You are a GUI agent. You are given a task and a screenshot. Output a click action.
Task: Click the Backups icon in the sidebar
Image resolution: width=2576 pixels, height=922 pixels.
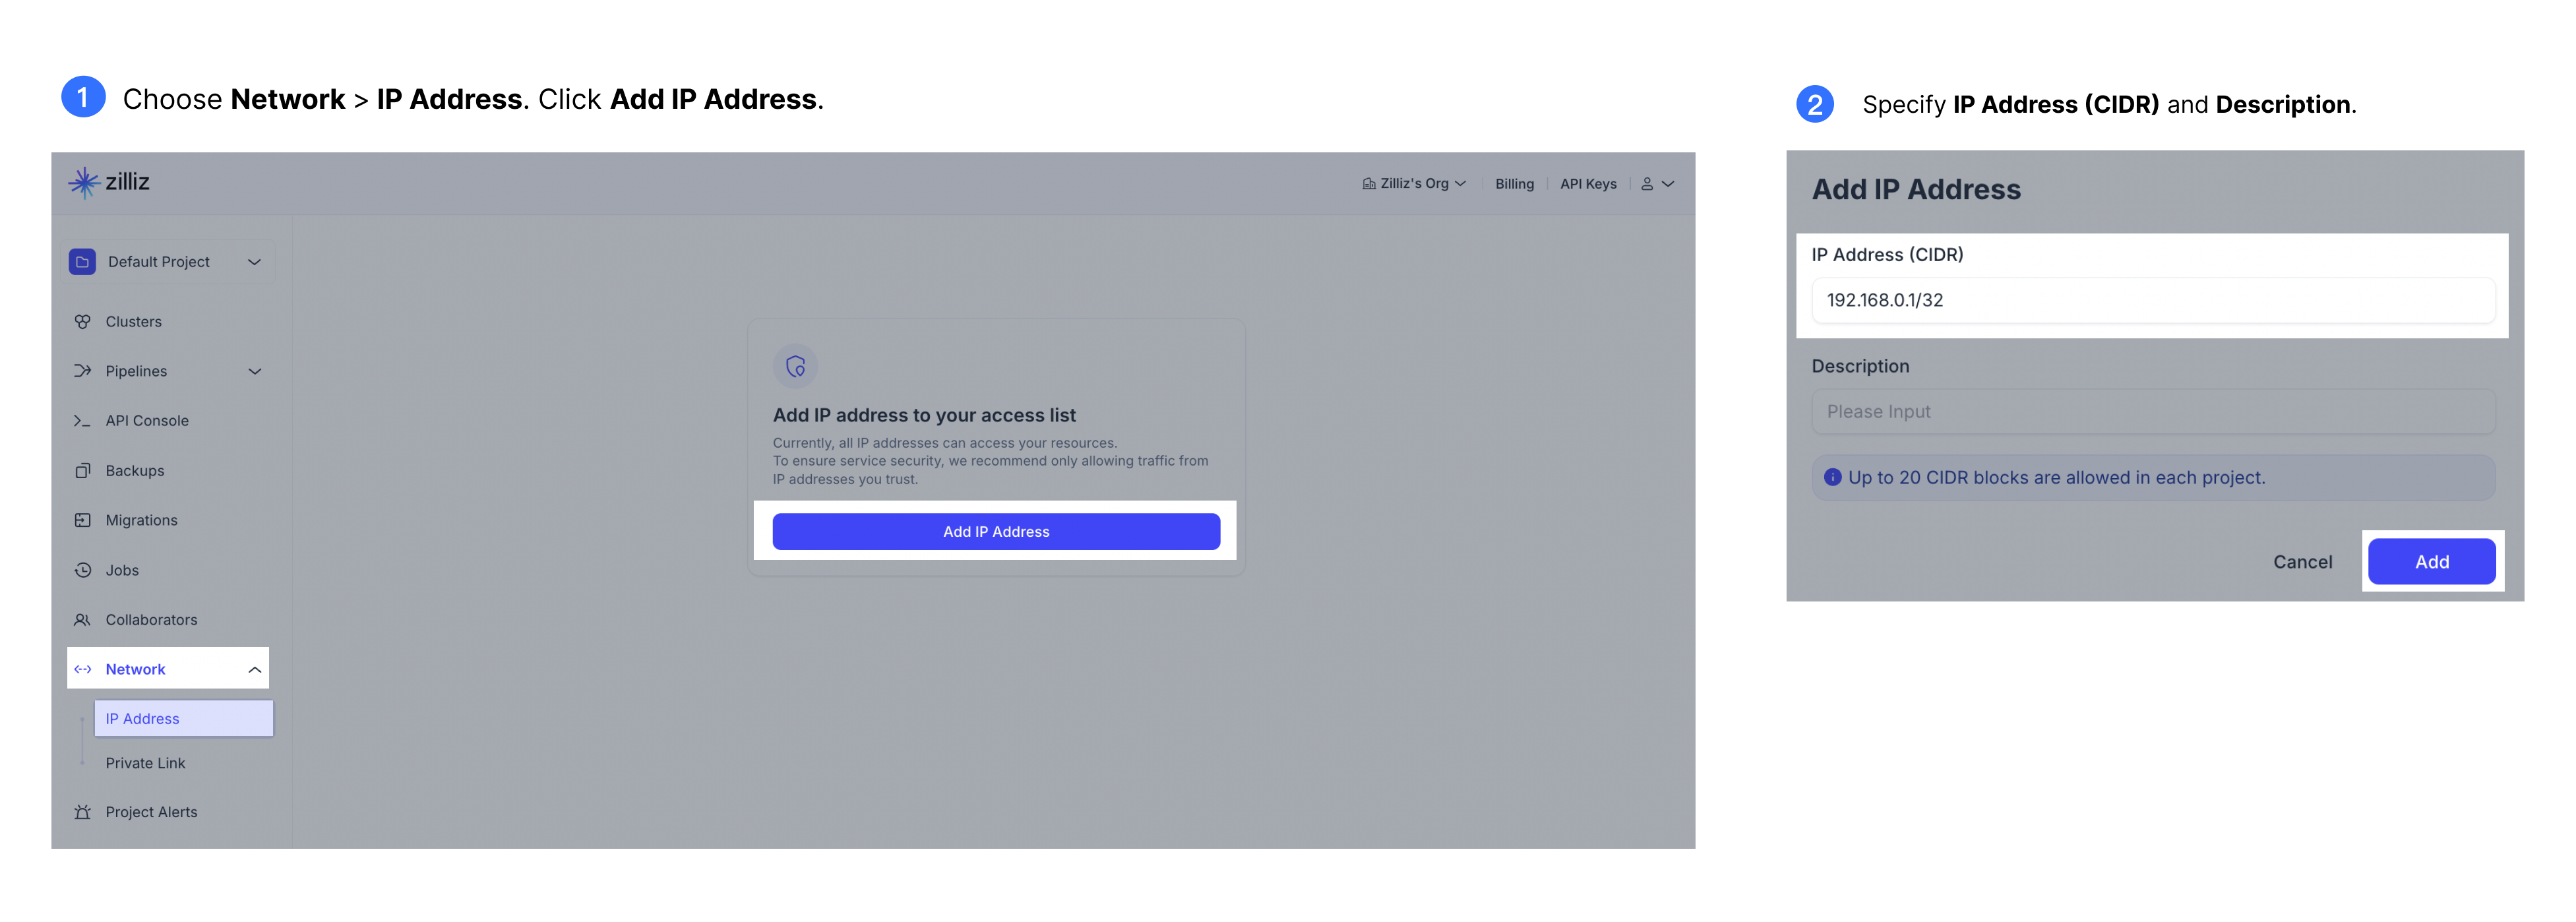[x=84, y=470]
